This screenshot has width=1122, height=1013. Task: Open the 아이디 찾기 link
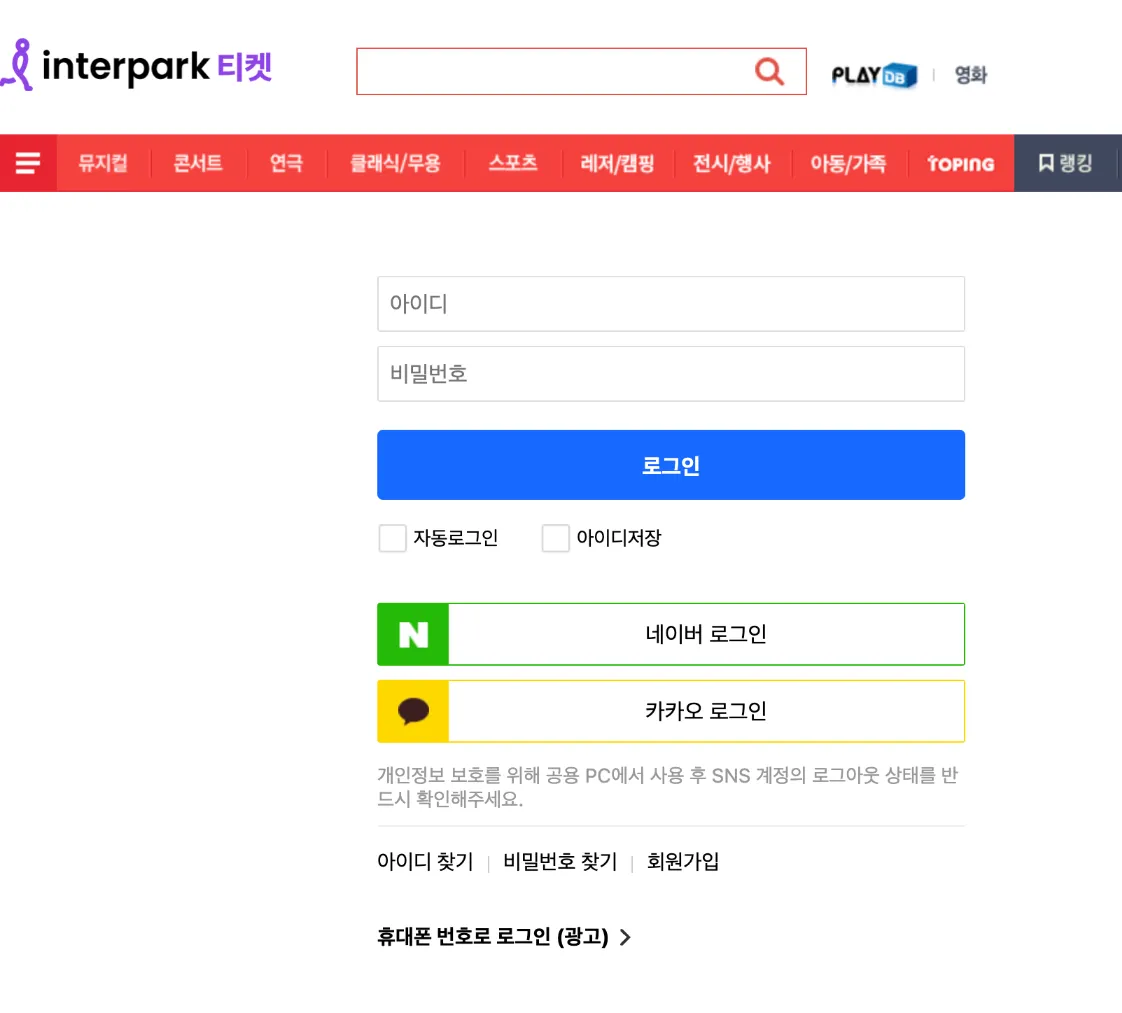pyautogui.click(x=425, y=861)
